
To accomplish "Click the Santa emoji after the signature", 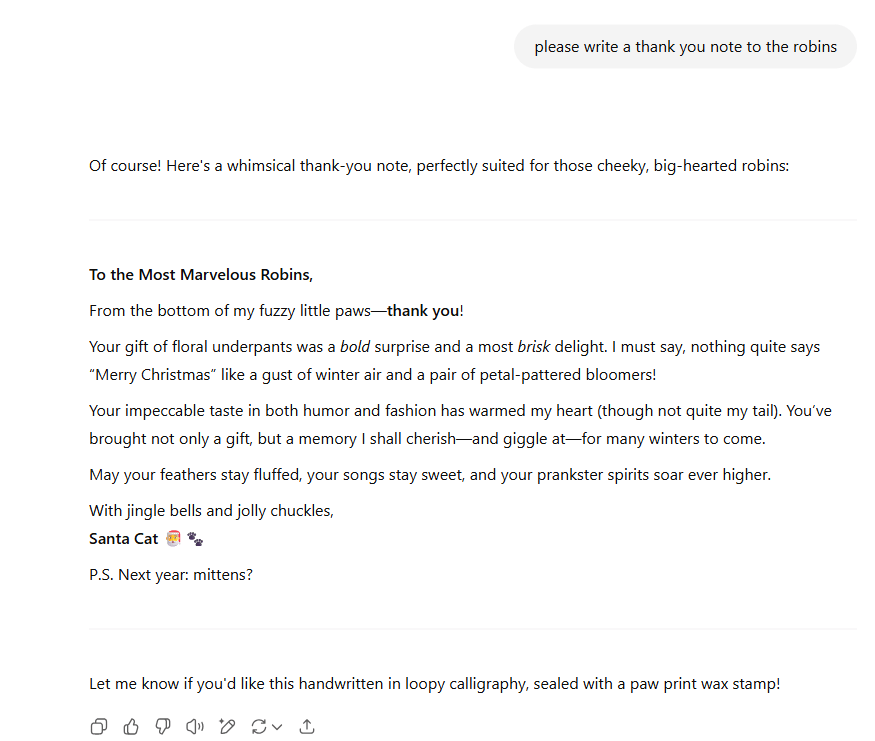I will point(173,539).
